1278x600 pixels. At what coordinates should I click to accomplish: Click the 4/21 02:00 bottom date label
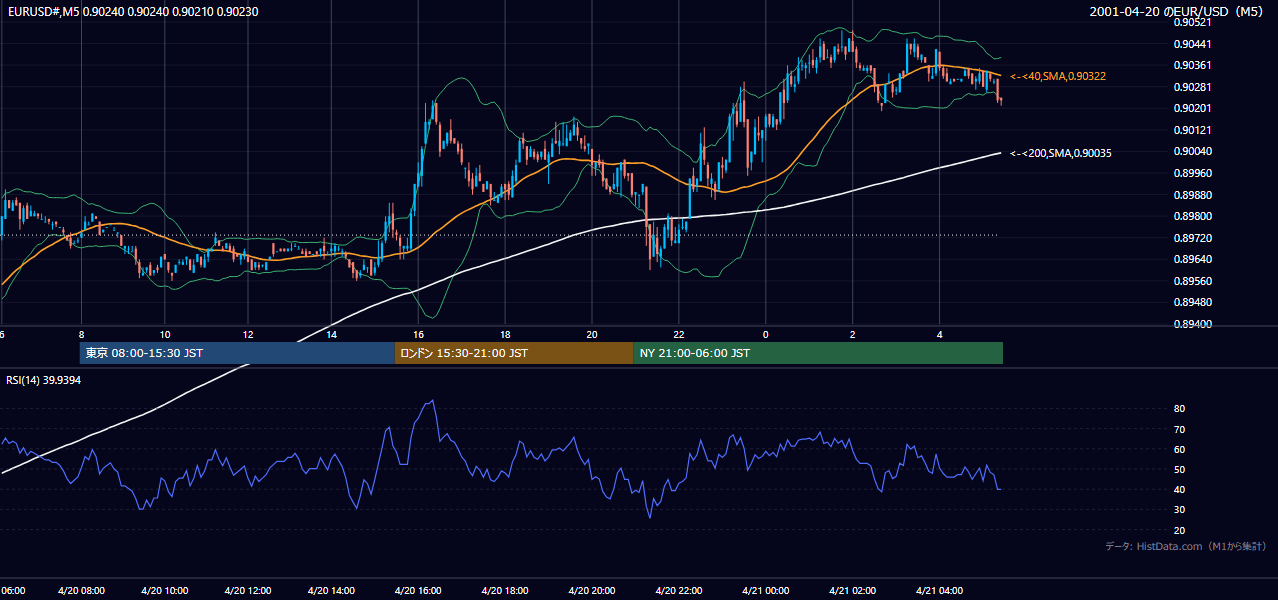click(851, 591)
